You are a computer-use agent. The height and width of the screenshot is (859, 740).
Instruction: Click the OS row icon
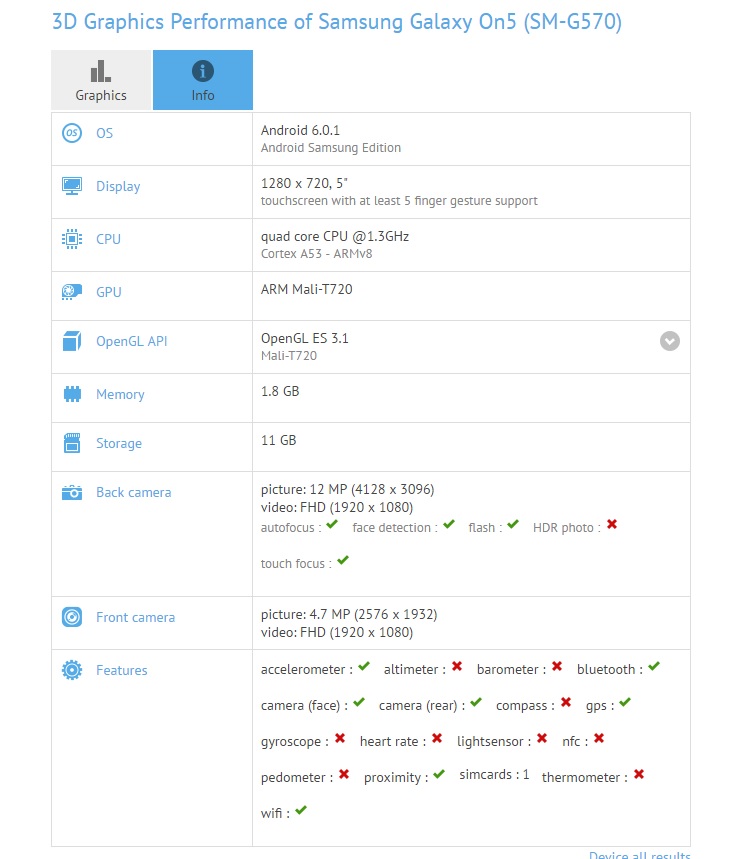[72, 133]
